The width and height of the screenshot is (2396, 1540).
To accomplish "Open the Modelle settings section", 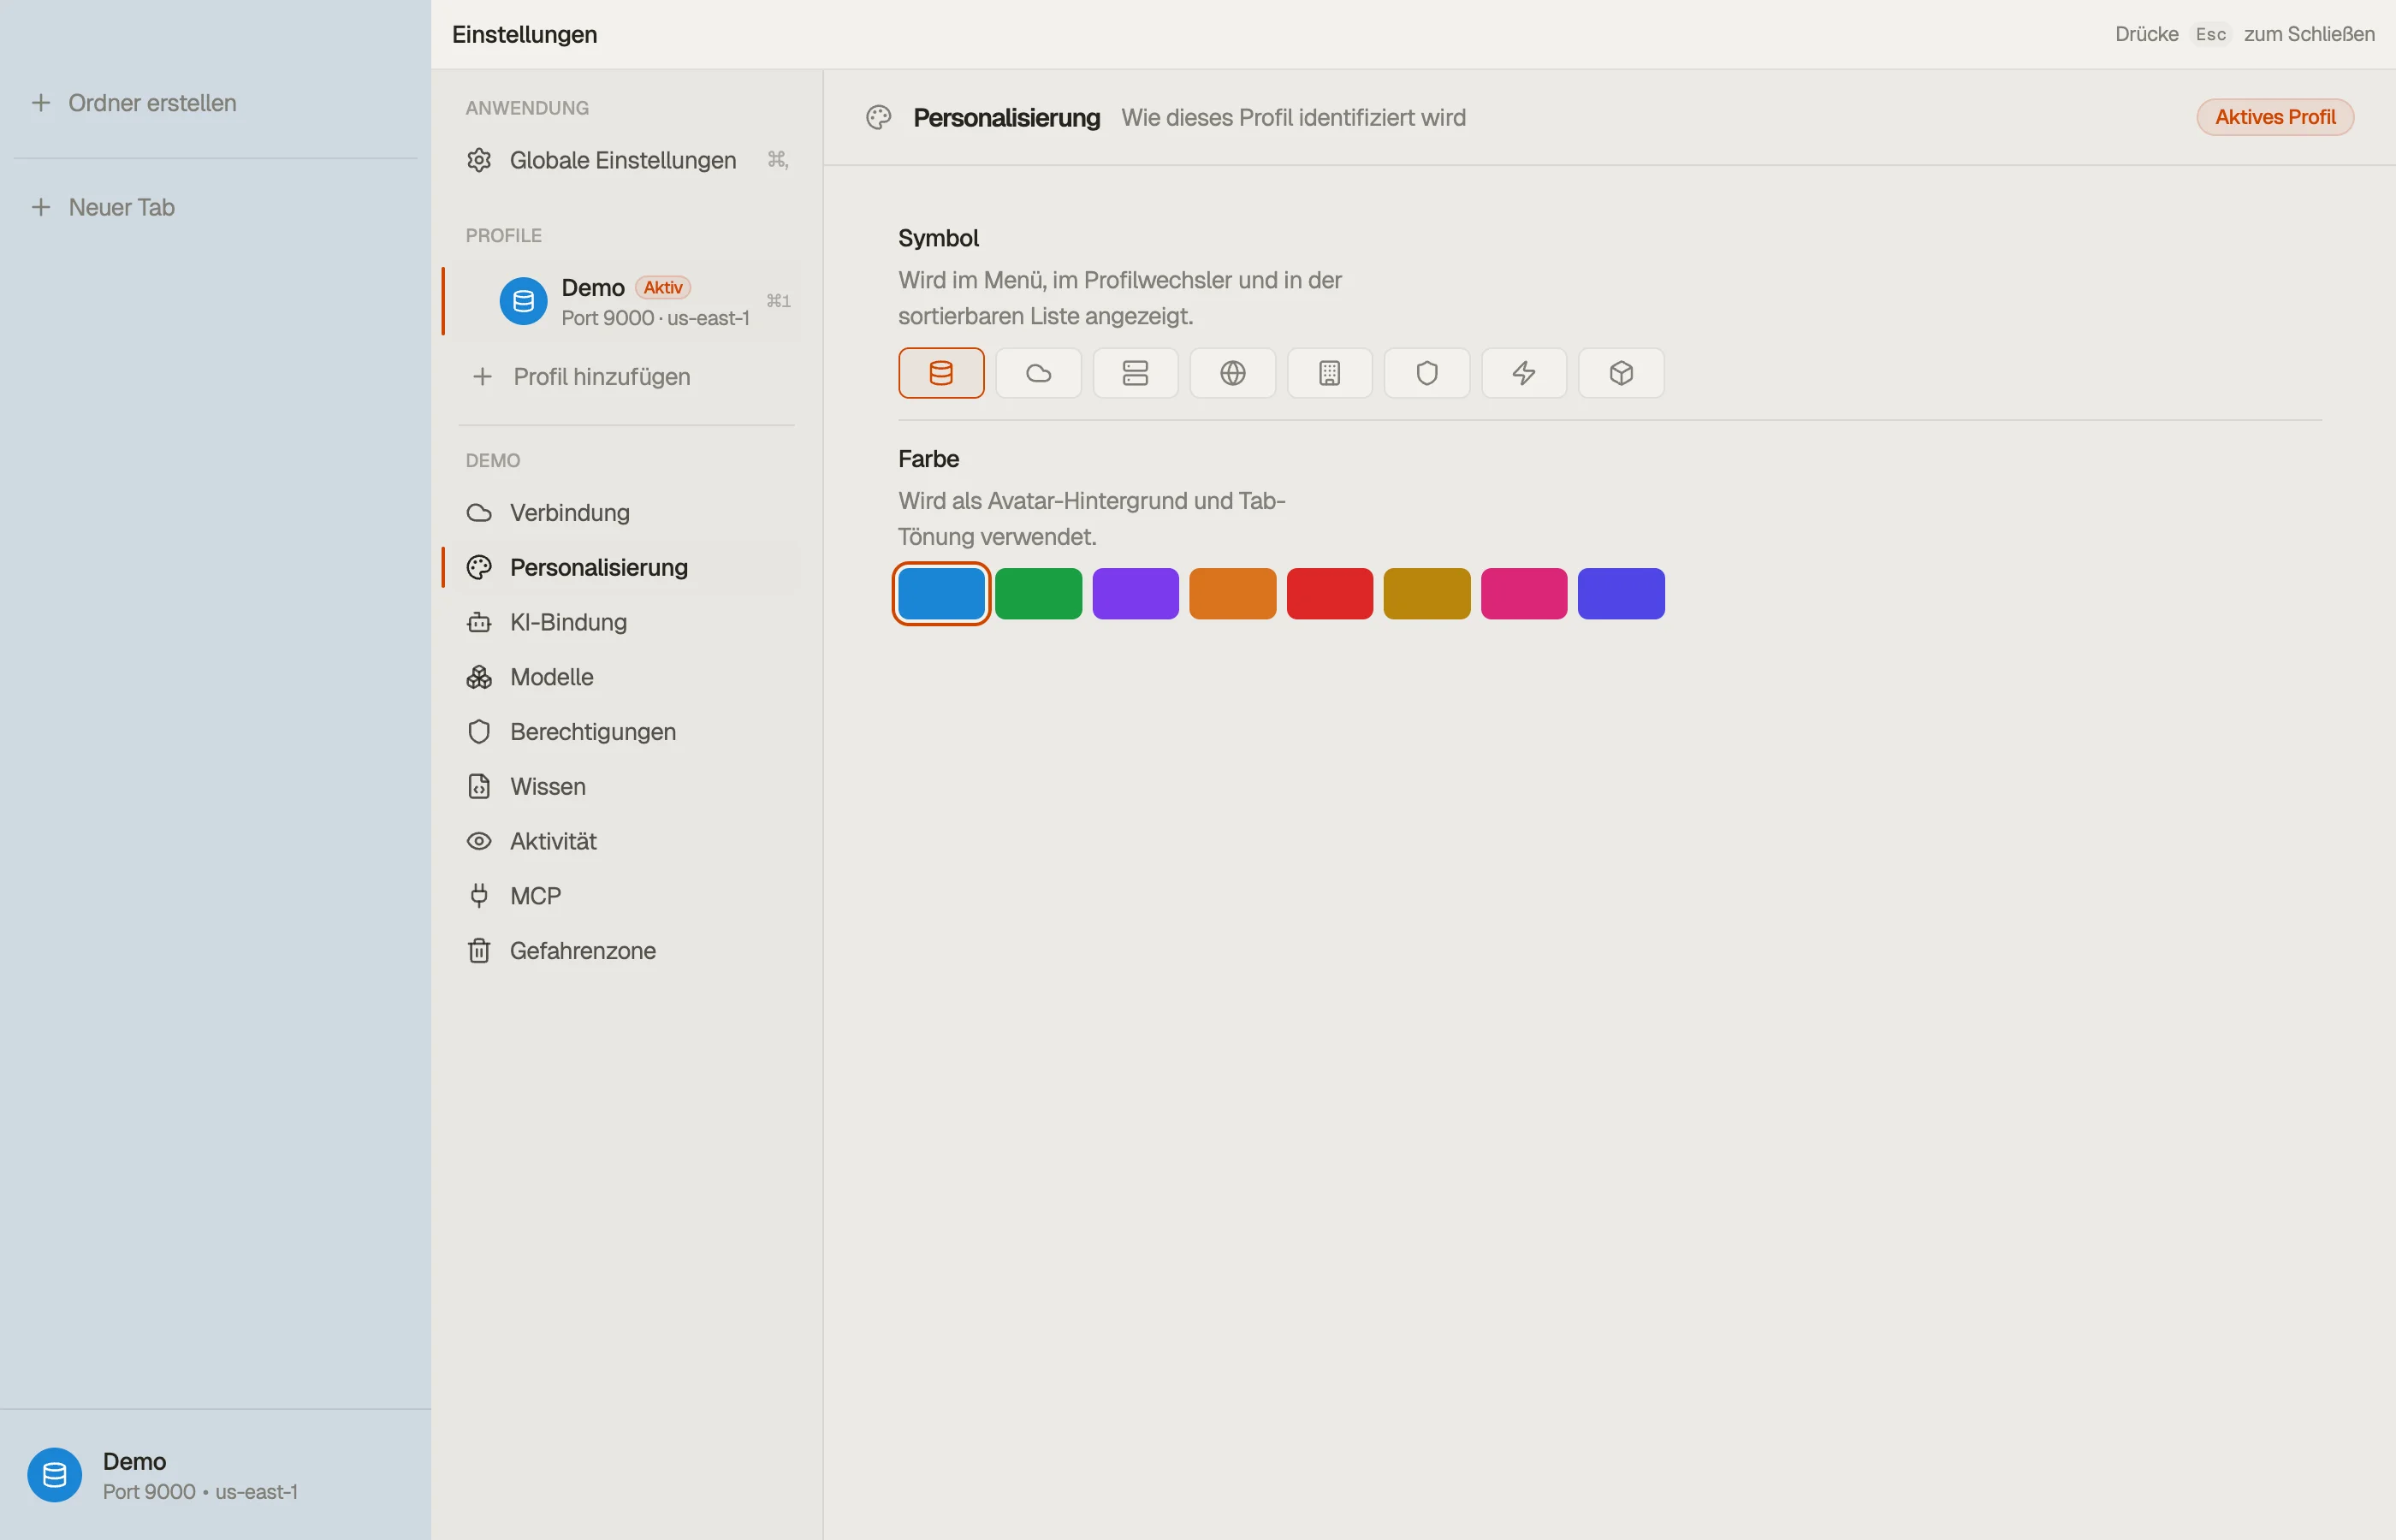I will 626,677.
